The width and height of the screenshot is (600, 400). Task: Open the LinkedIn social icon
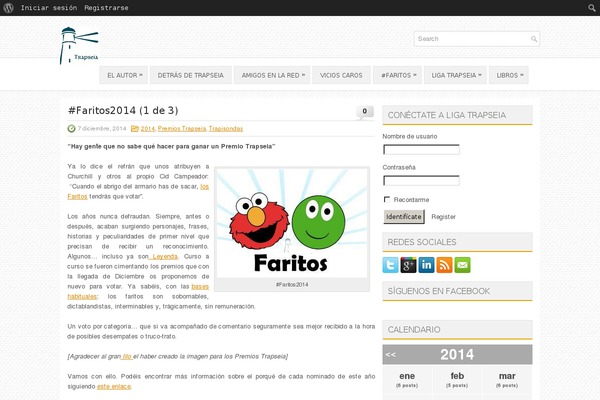426,265
